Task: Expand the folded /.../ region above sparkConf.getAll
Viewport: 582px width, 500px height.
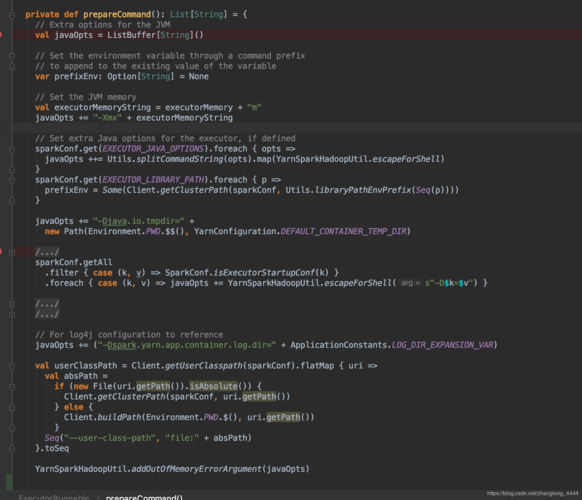Action: (x=12, y=252)
